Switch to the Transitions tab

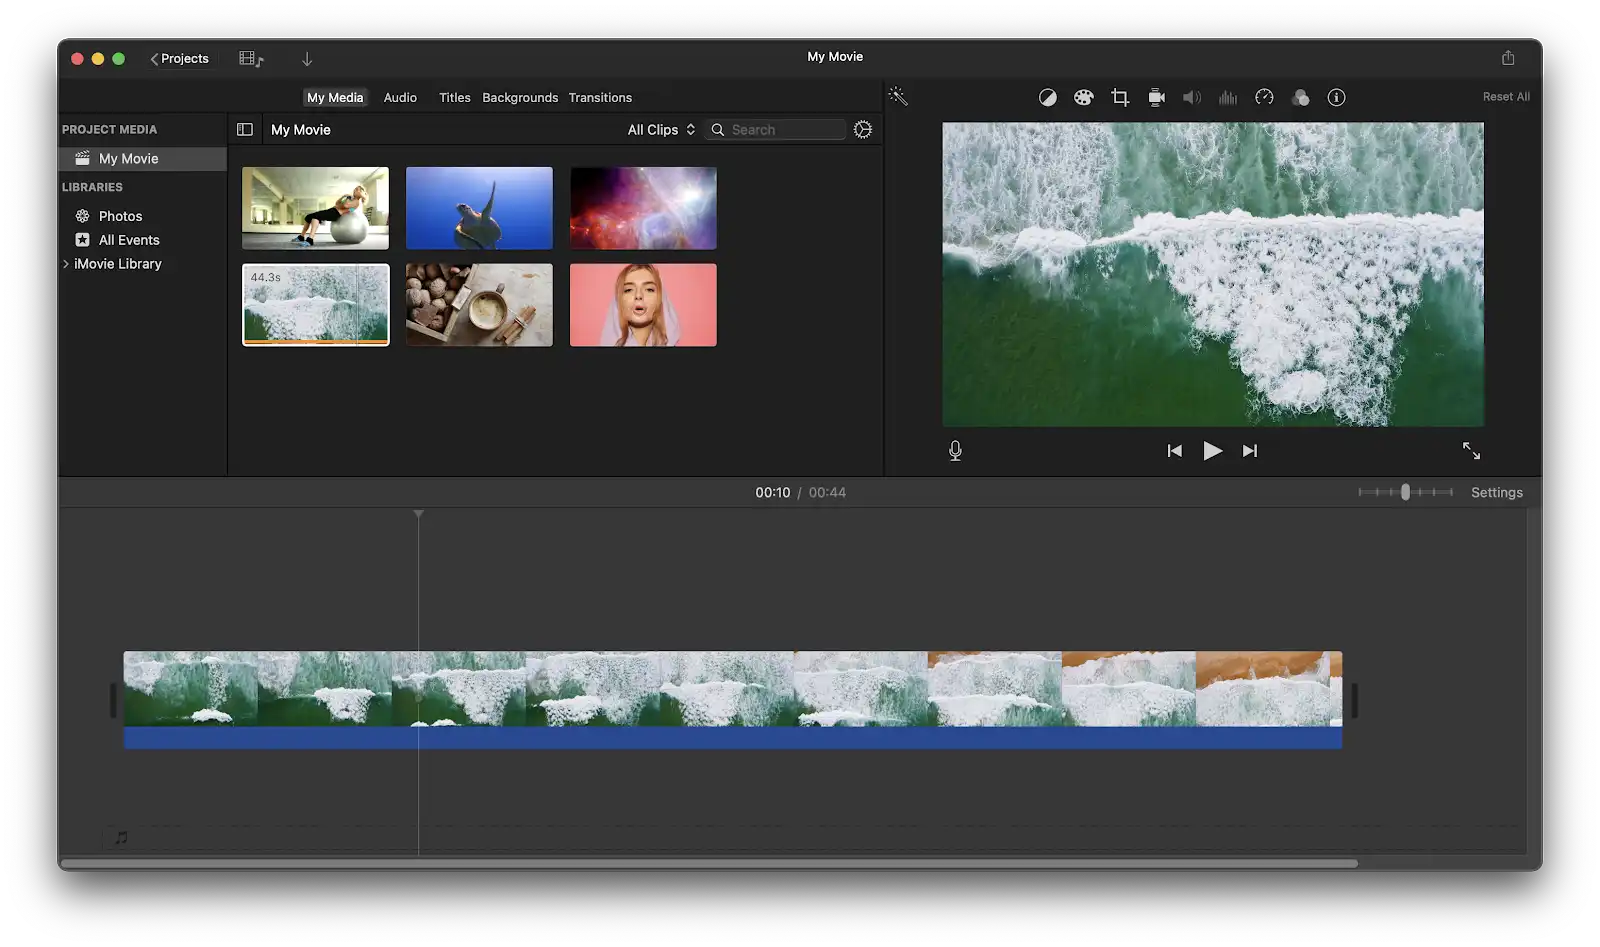point(600,97)
